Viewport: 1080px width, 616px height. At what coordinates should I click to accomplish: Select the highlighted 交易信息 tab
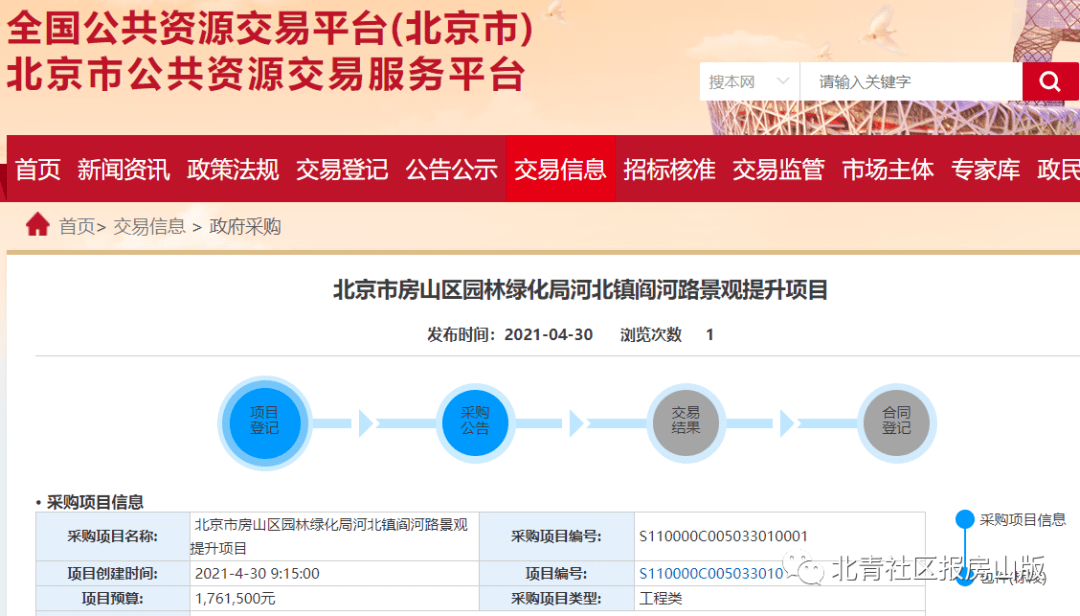(x=560, y=170)
